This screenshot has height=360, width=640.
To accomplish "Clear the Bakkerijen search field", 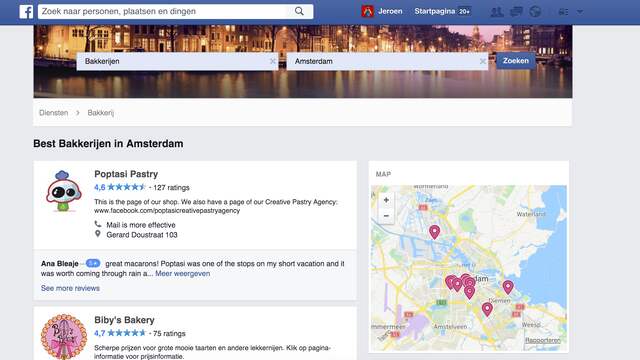I will [273, 61].
